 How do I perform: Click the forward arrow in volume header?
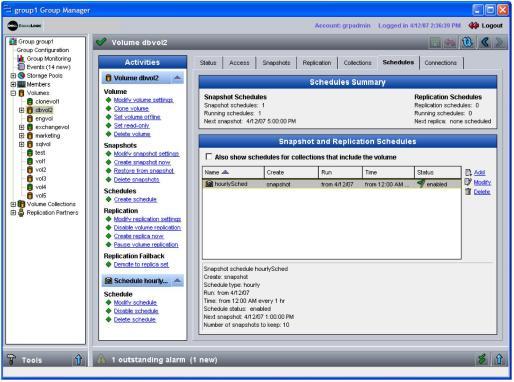coord(500,42)
